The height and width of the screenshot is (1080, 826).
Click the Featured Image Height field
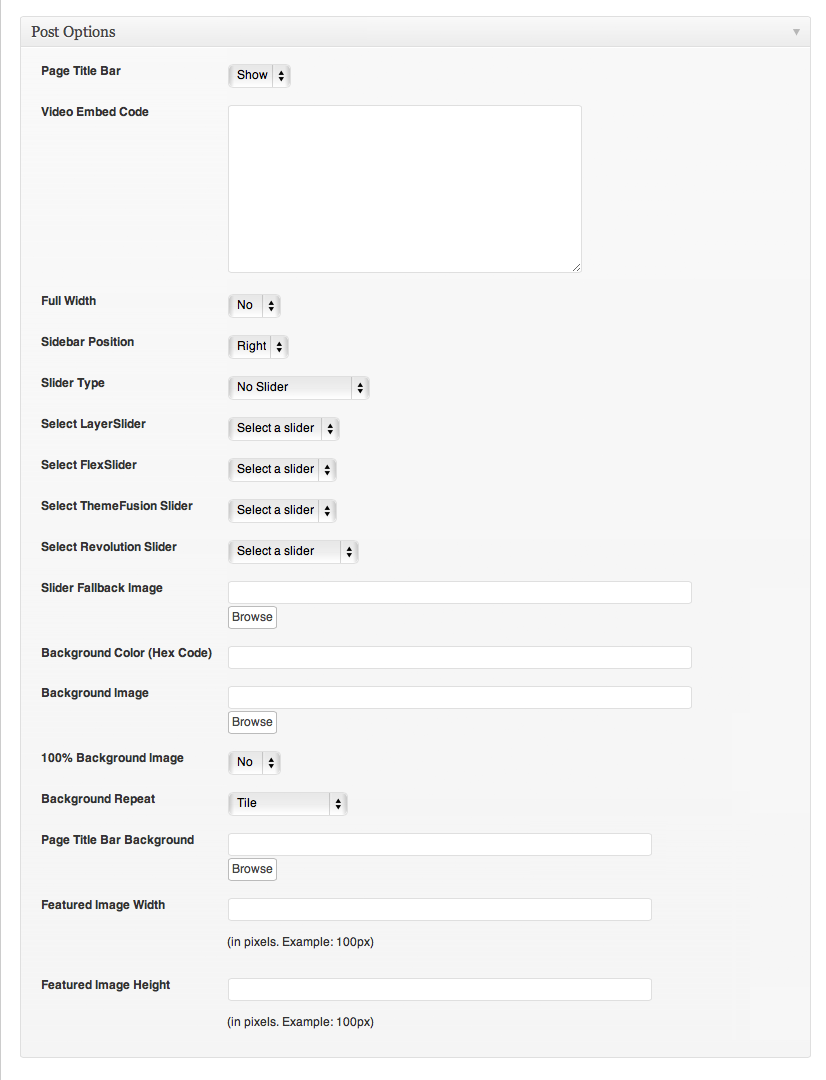(x=439, y=989)
